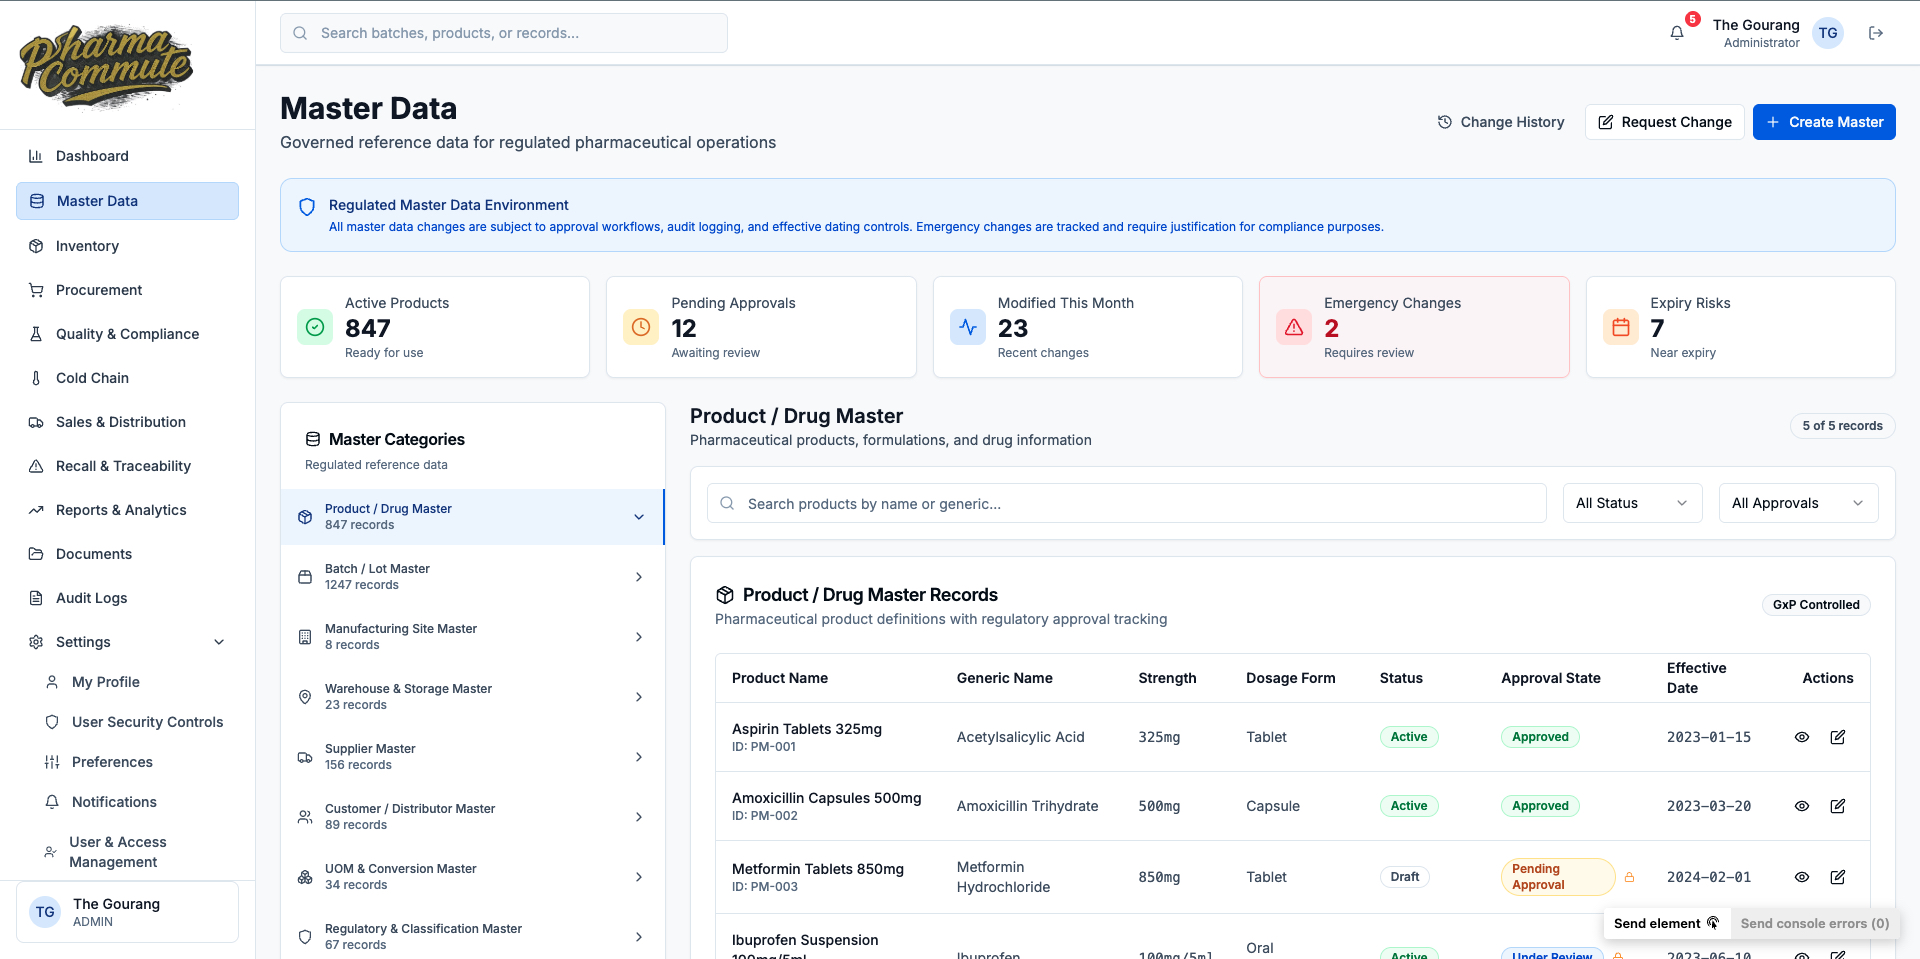Click the Create Master button
Screen dimensions: 1920x959
[1824, 122]
